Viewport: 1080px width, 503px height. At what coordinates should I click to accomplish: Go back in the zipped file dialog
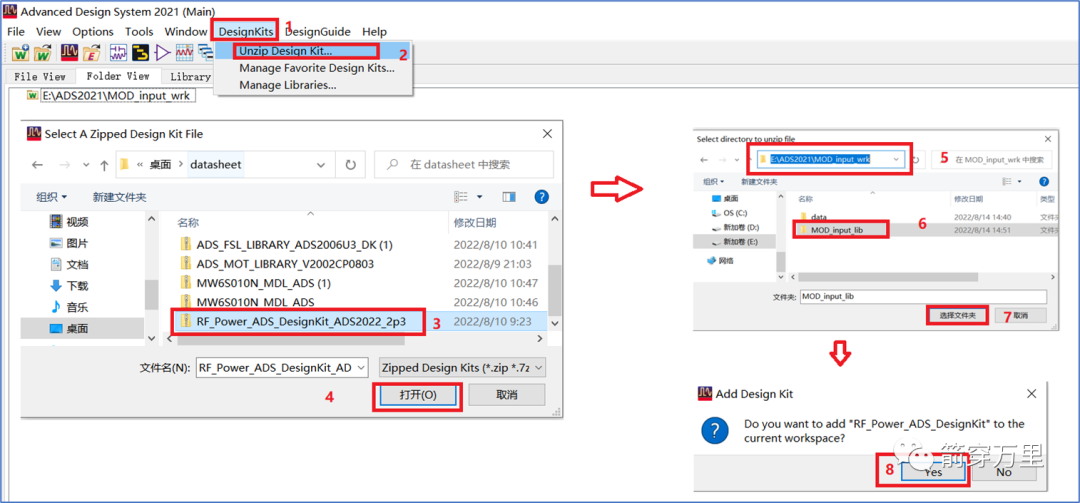point(37,165)
